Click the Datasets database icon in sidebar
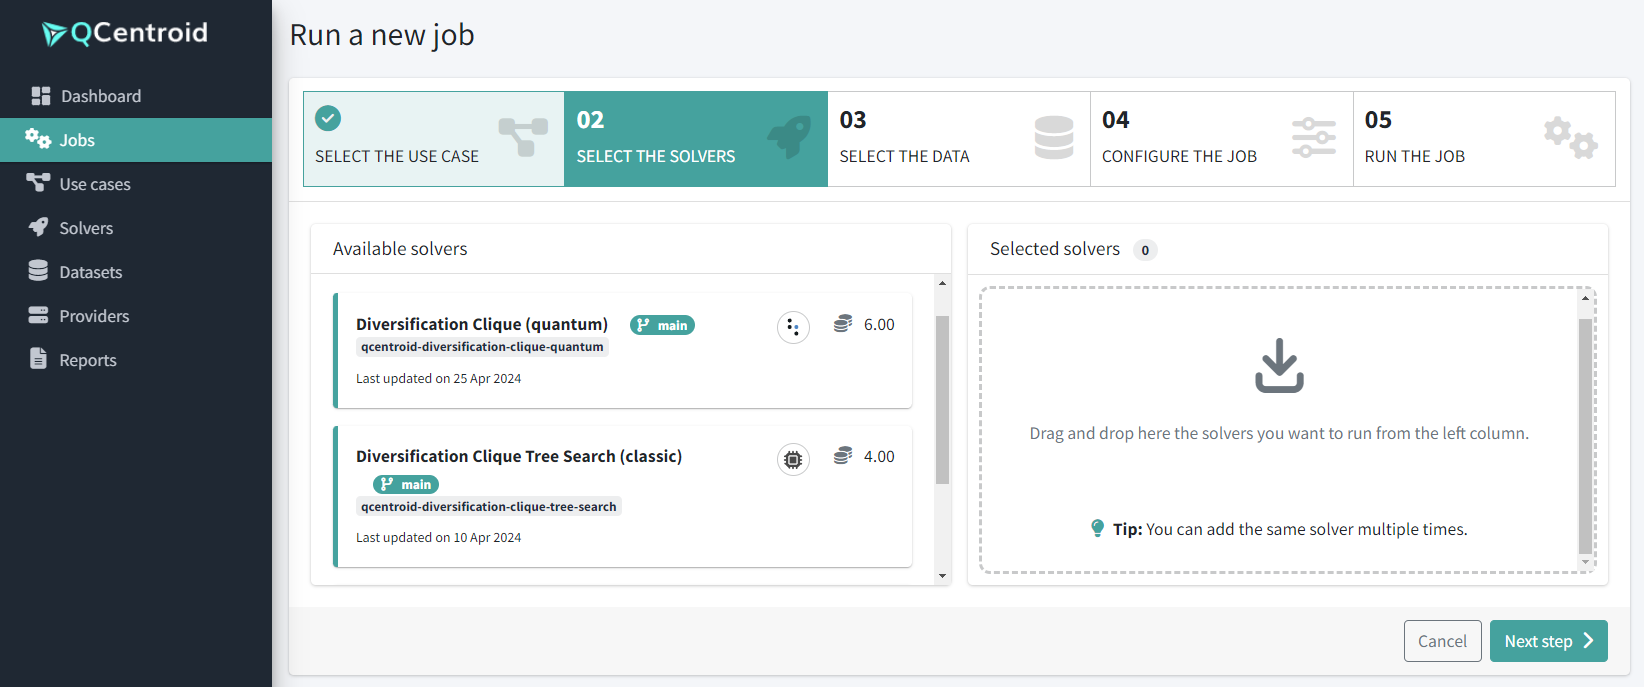 (39, 271)
